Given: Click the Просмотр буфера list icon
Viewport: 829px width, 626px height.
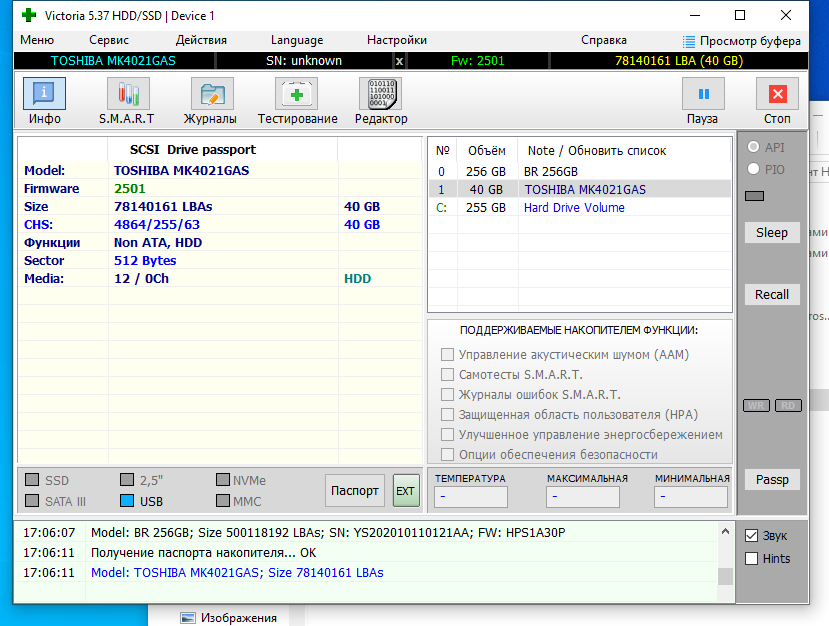Looking at the screenshot, I should coord(688,41).
